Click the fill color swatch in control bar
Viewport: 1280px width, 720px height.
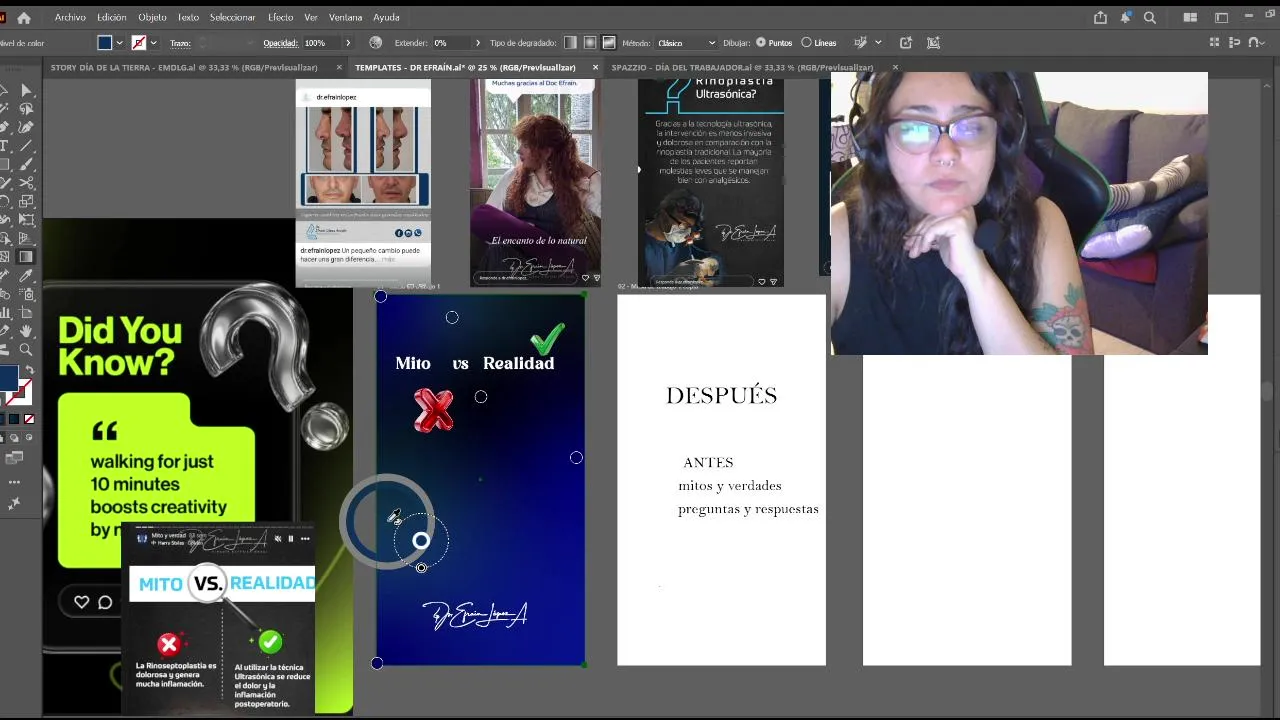(x=105, y=43)
